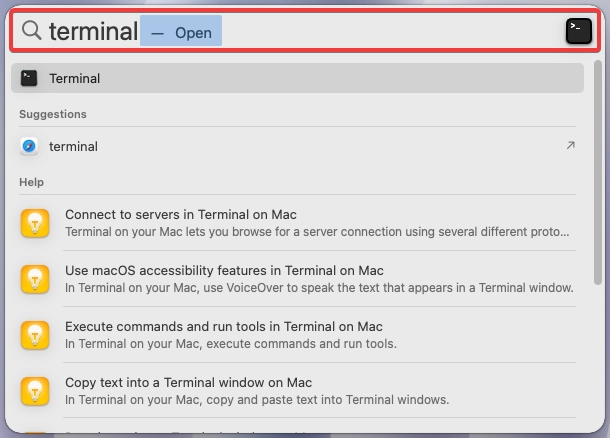Screen dimensions: 610x438
Task: Click the lightbulb icon for Copy text tip
Action: pos(35,391)
